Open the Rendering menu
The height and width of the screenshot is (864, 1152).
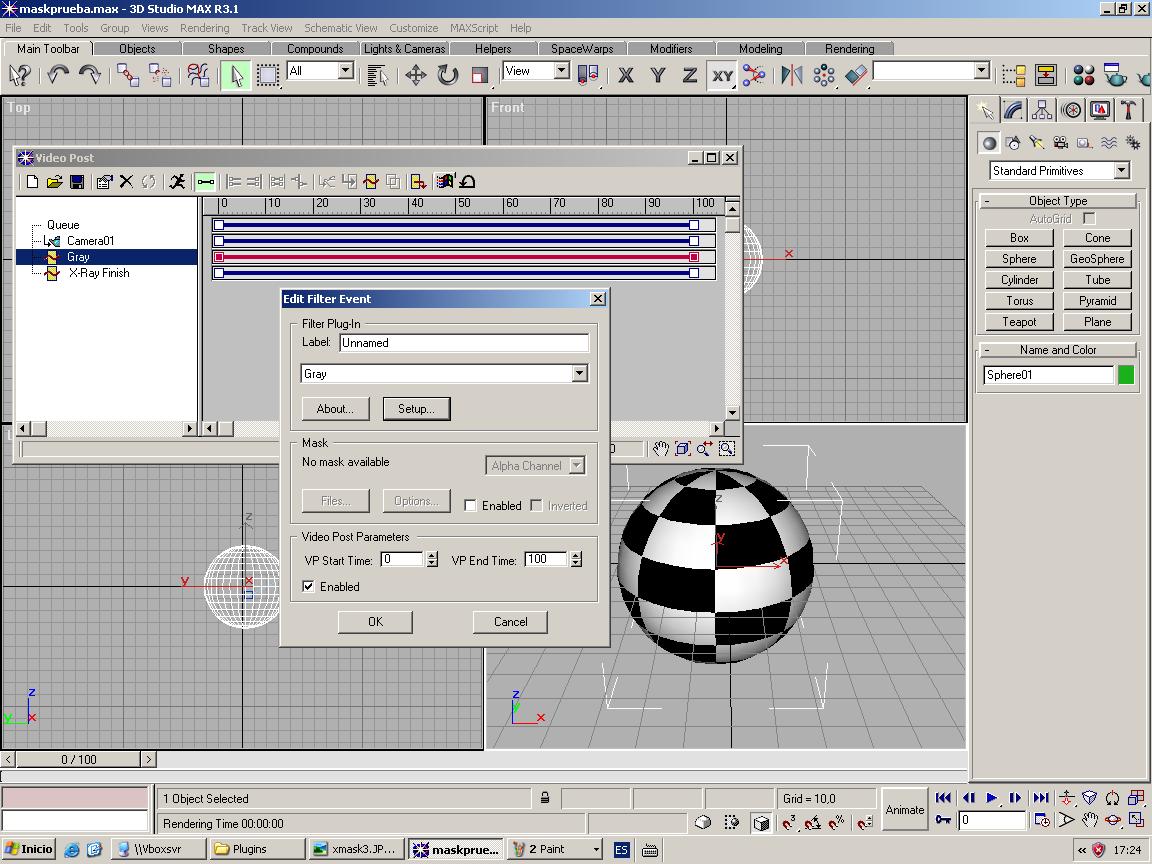pos(204,28)
